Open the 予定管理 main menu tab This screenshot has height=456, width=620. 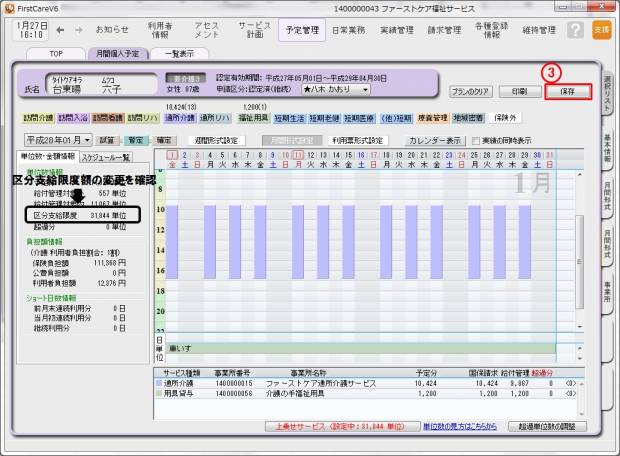coord(303,30)
